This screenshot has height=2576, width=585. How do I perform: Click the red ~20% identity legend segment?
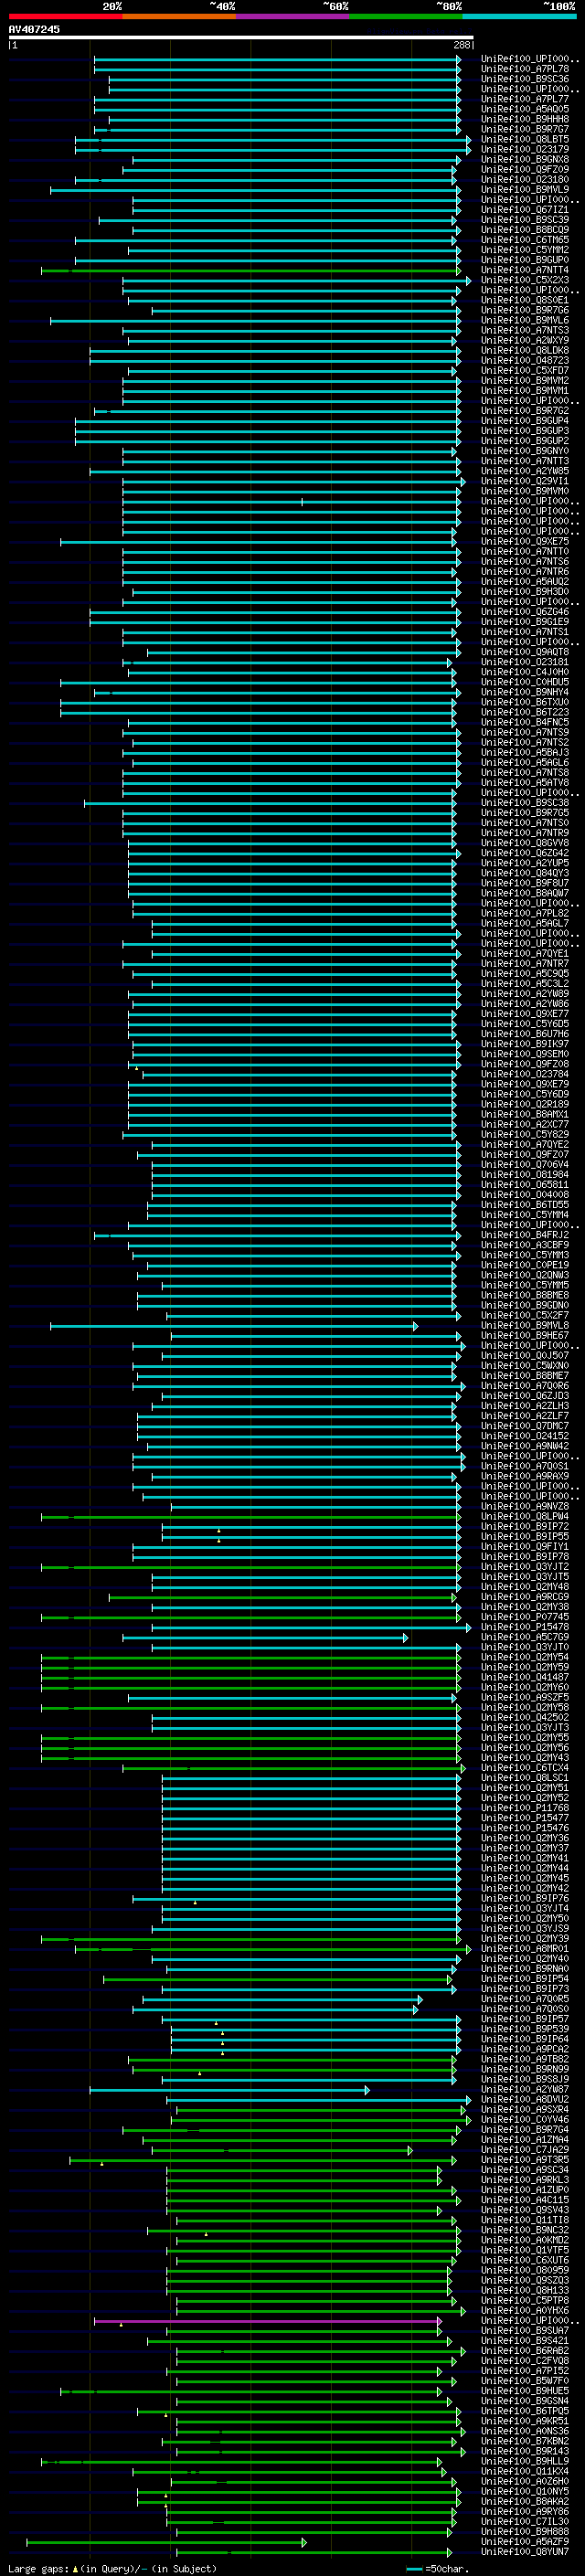tap(65, 17)
